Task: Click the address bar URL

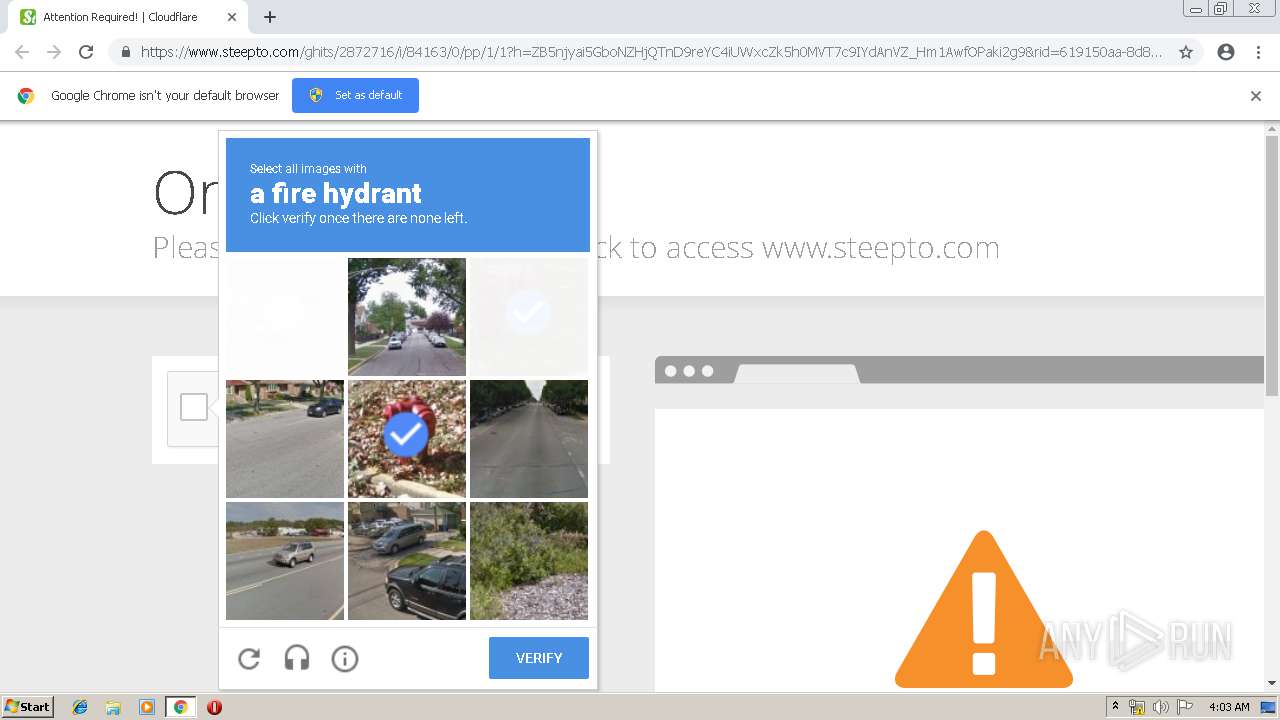Action: coord(651,52)
